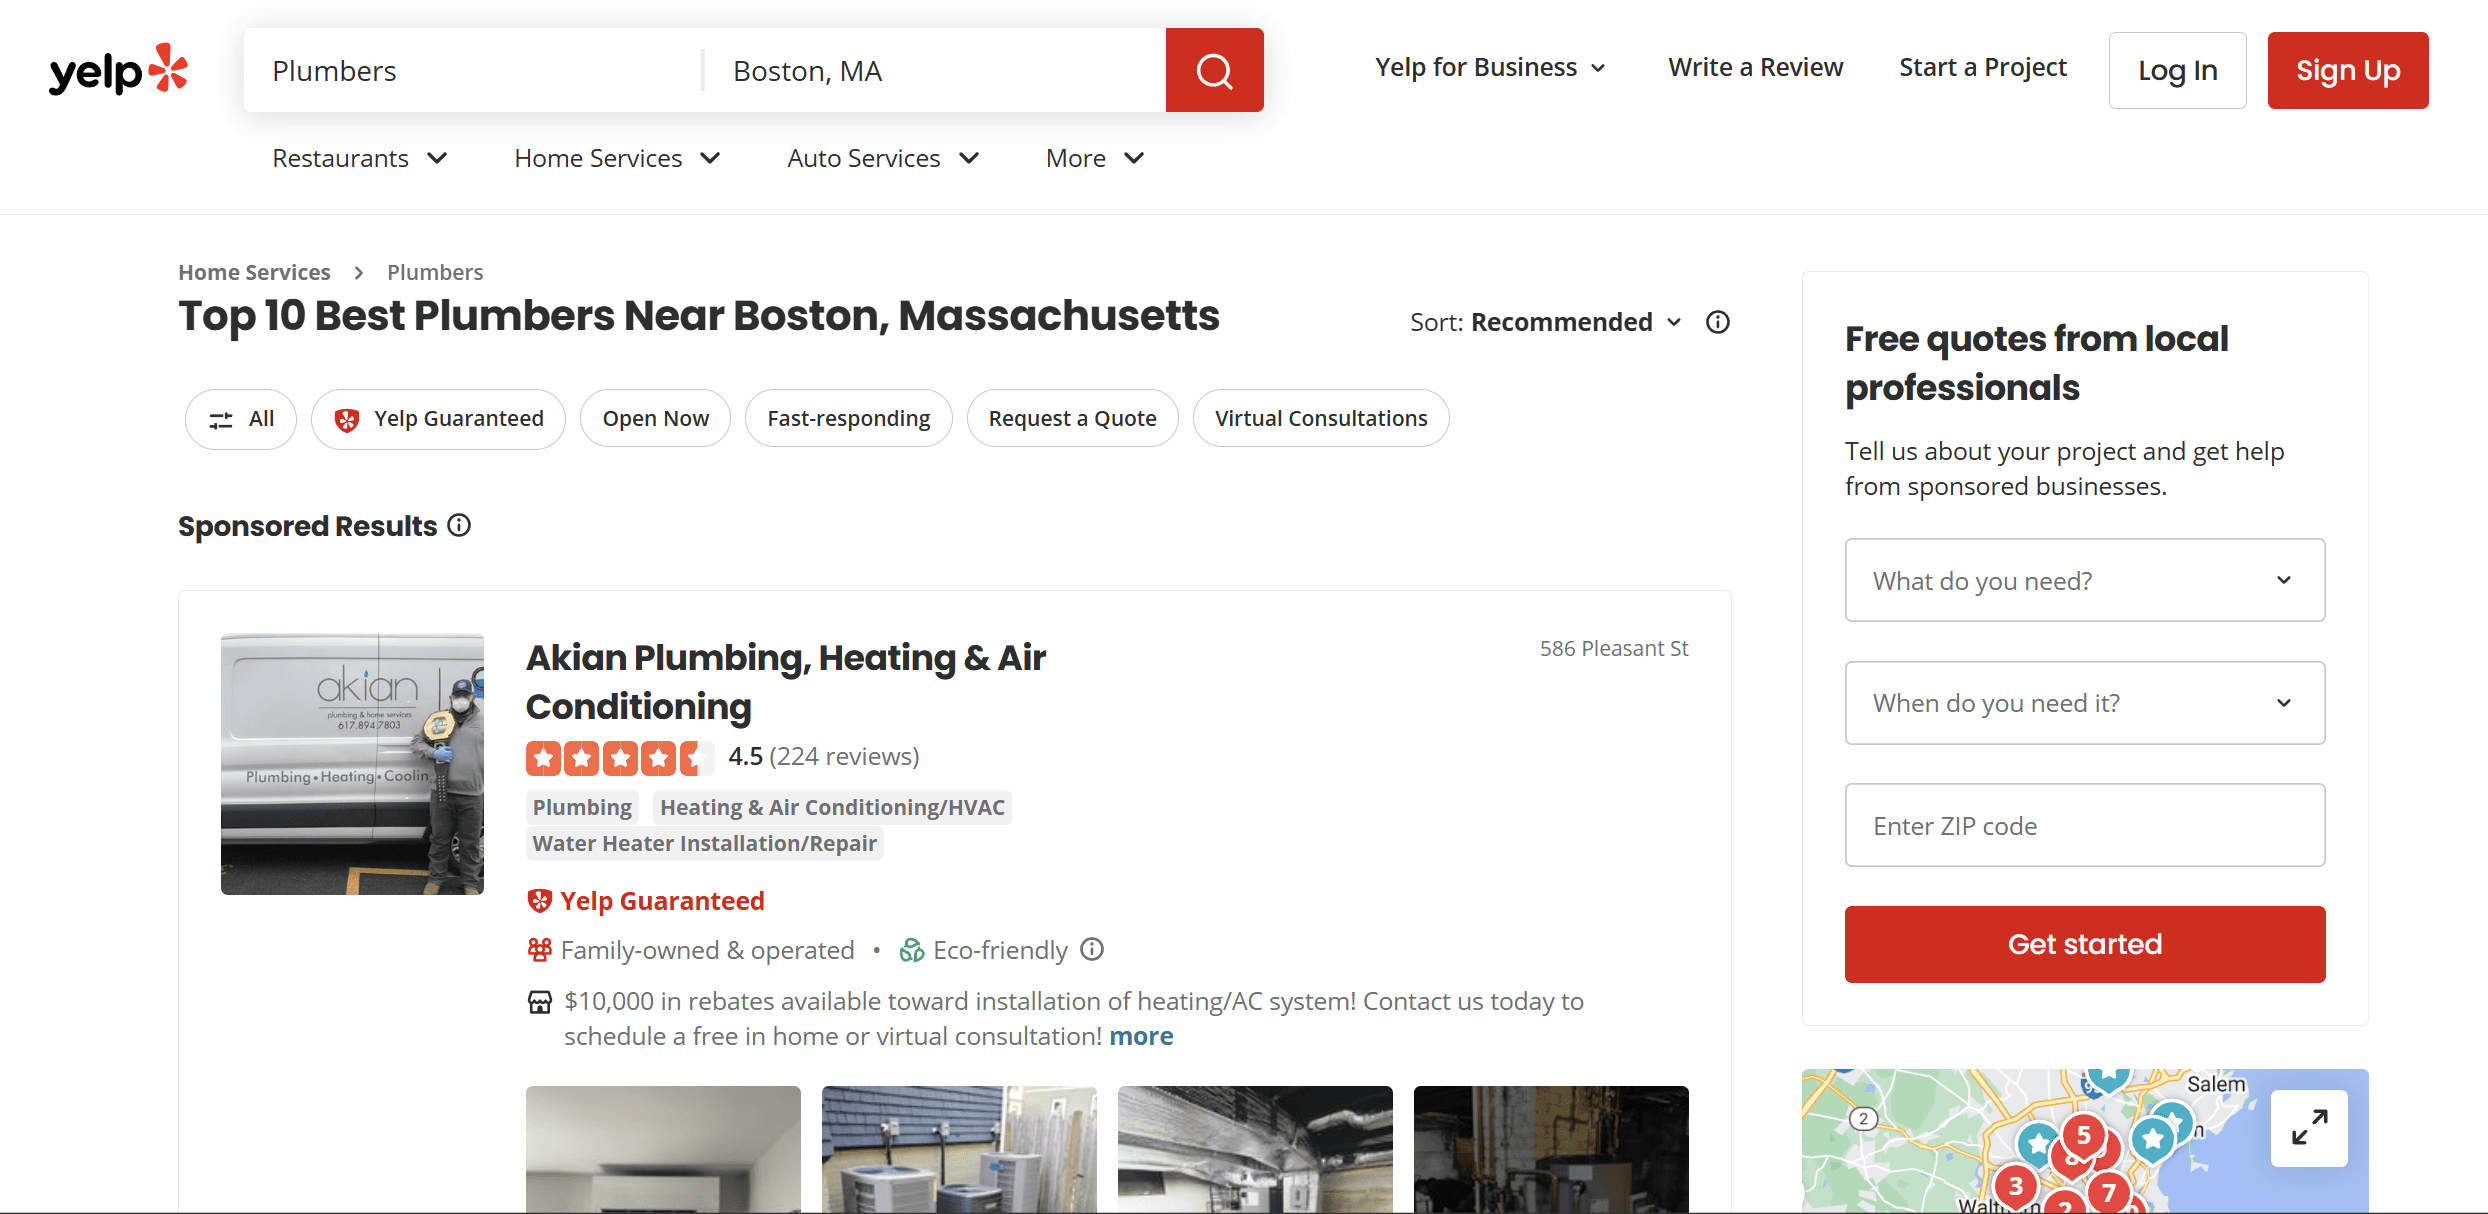Click the Plumbers breadcrumb

coord(435,272)
